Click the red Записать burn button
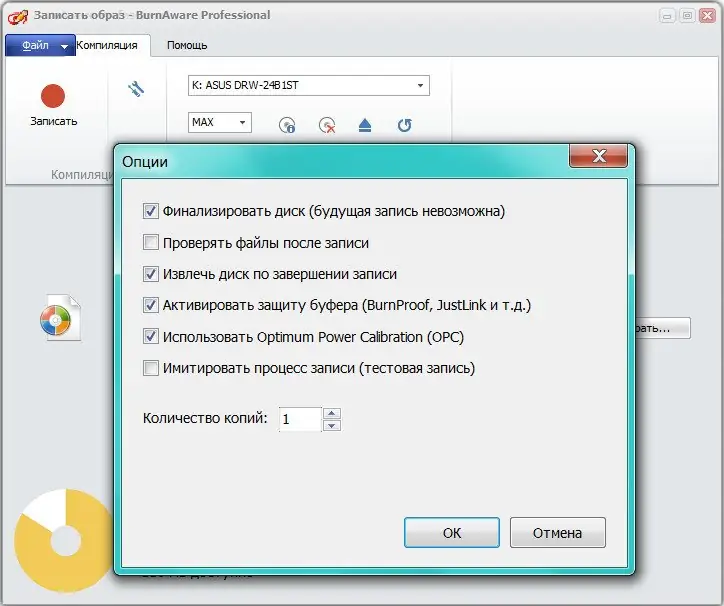Screen dimensions: 724x606 (x=53, y=104)
